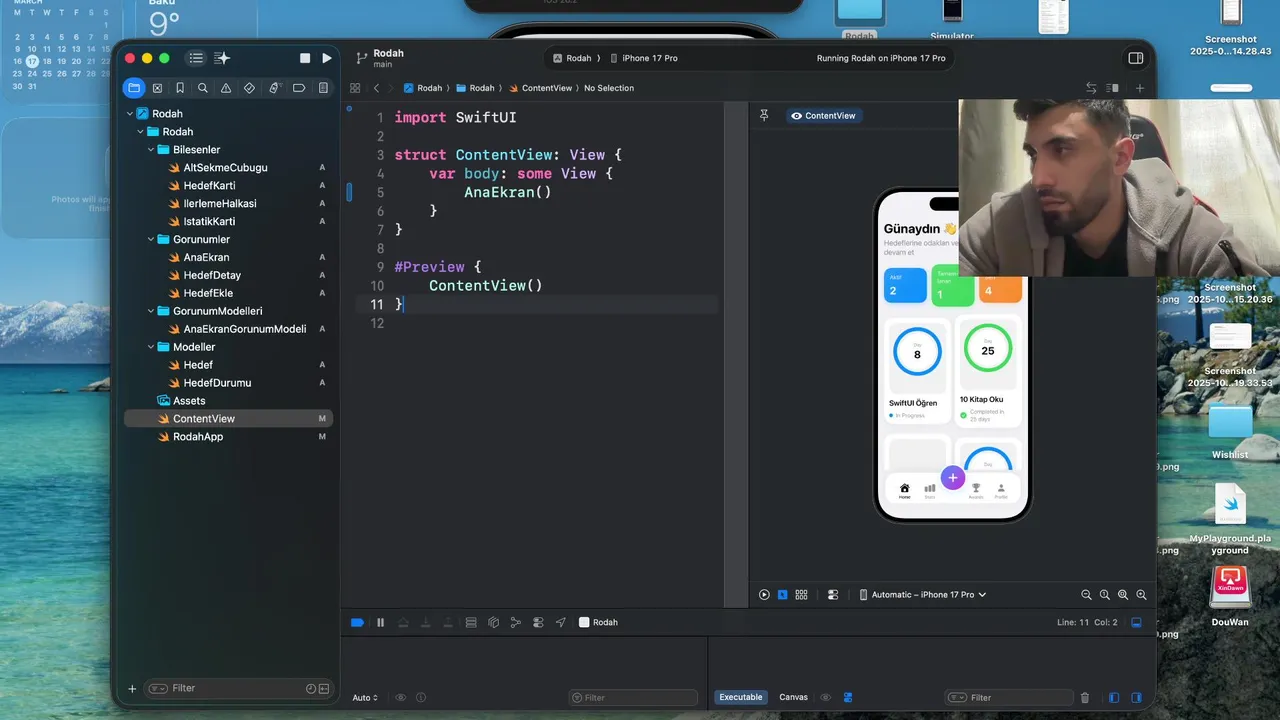Switch preview to Selectable mode

click(x=782, y=594)
